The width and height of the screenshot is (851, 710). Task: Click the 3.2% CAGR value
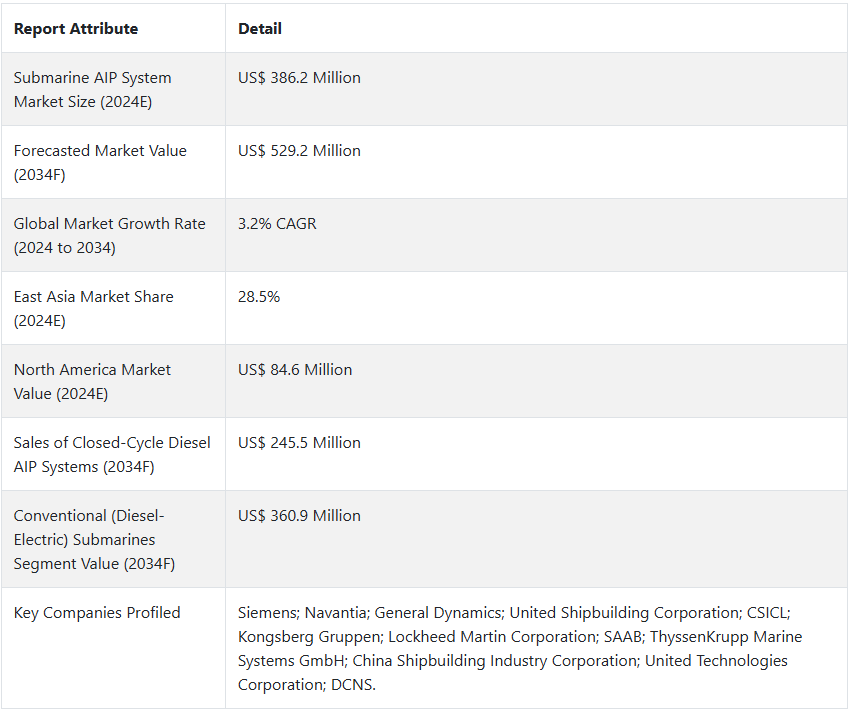click(x=277, y=224)
